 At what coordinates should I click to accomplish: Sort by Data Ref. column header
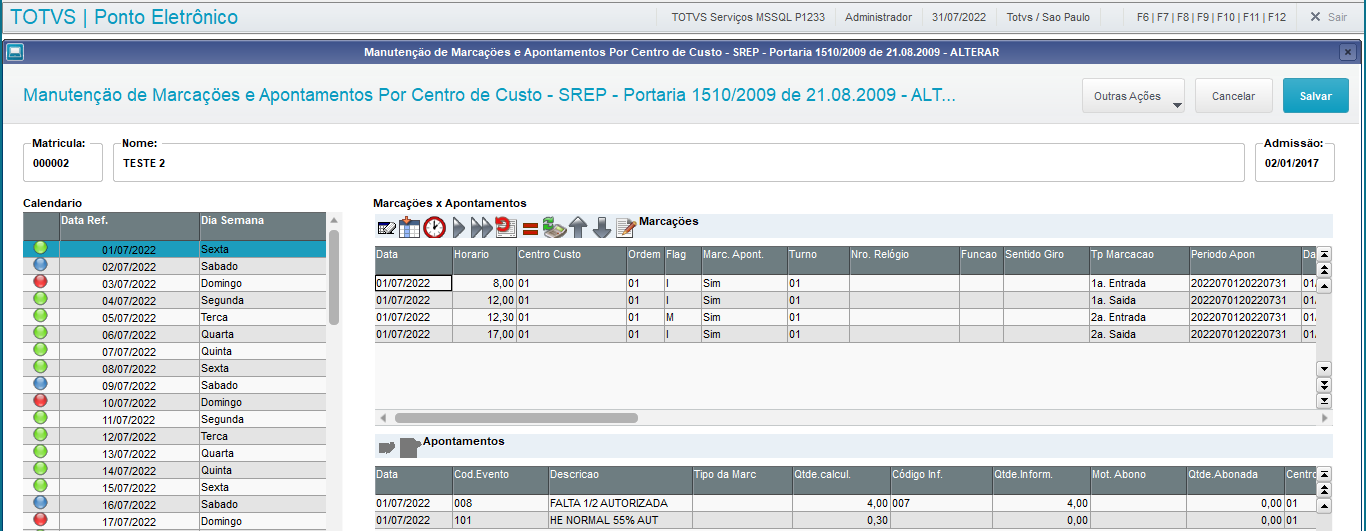[x=129, y=226]
